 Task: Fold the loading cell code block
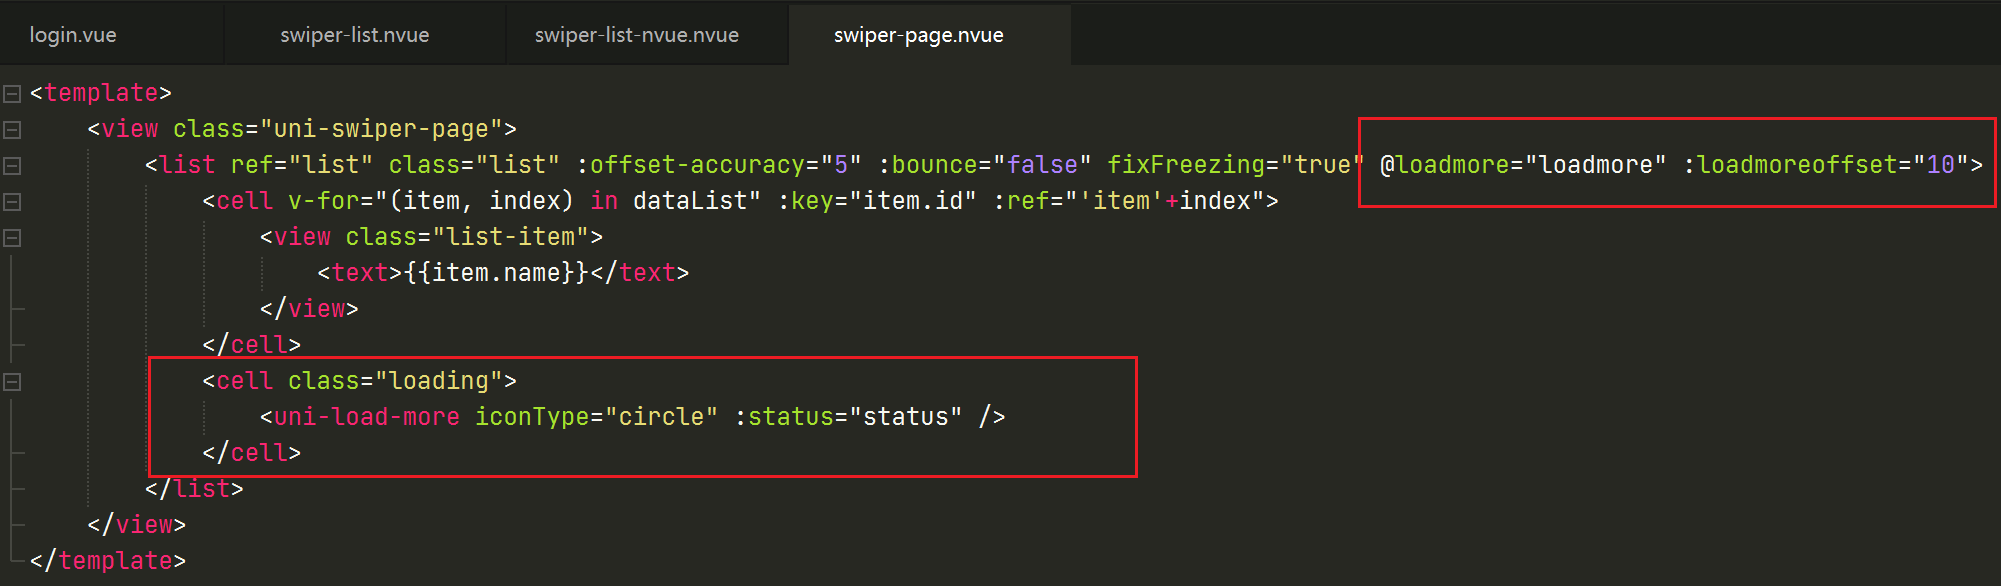(x=12, y=382)
